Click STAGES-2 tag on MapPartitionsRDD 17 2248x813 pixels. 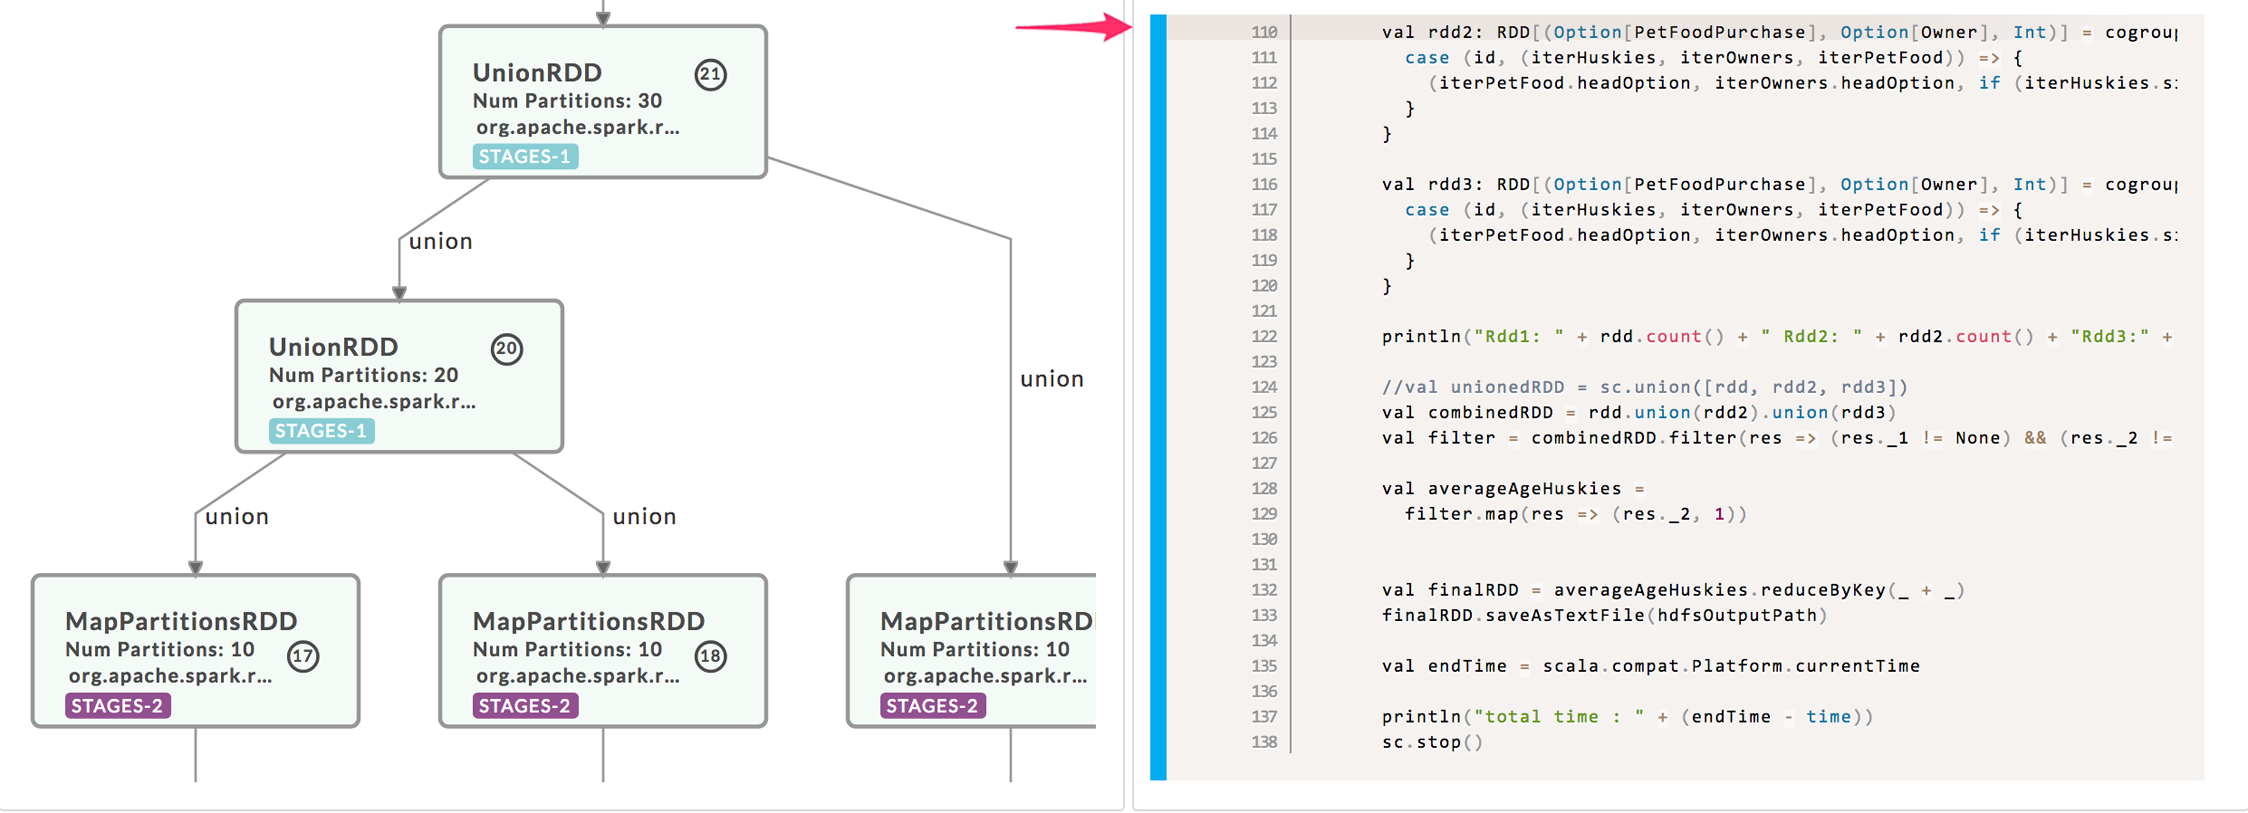[x=117, y=706]
